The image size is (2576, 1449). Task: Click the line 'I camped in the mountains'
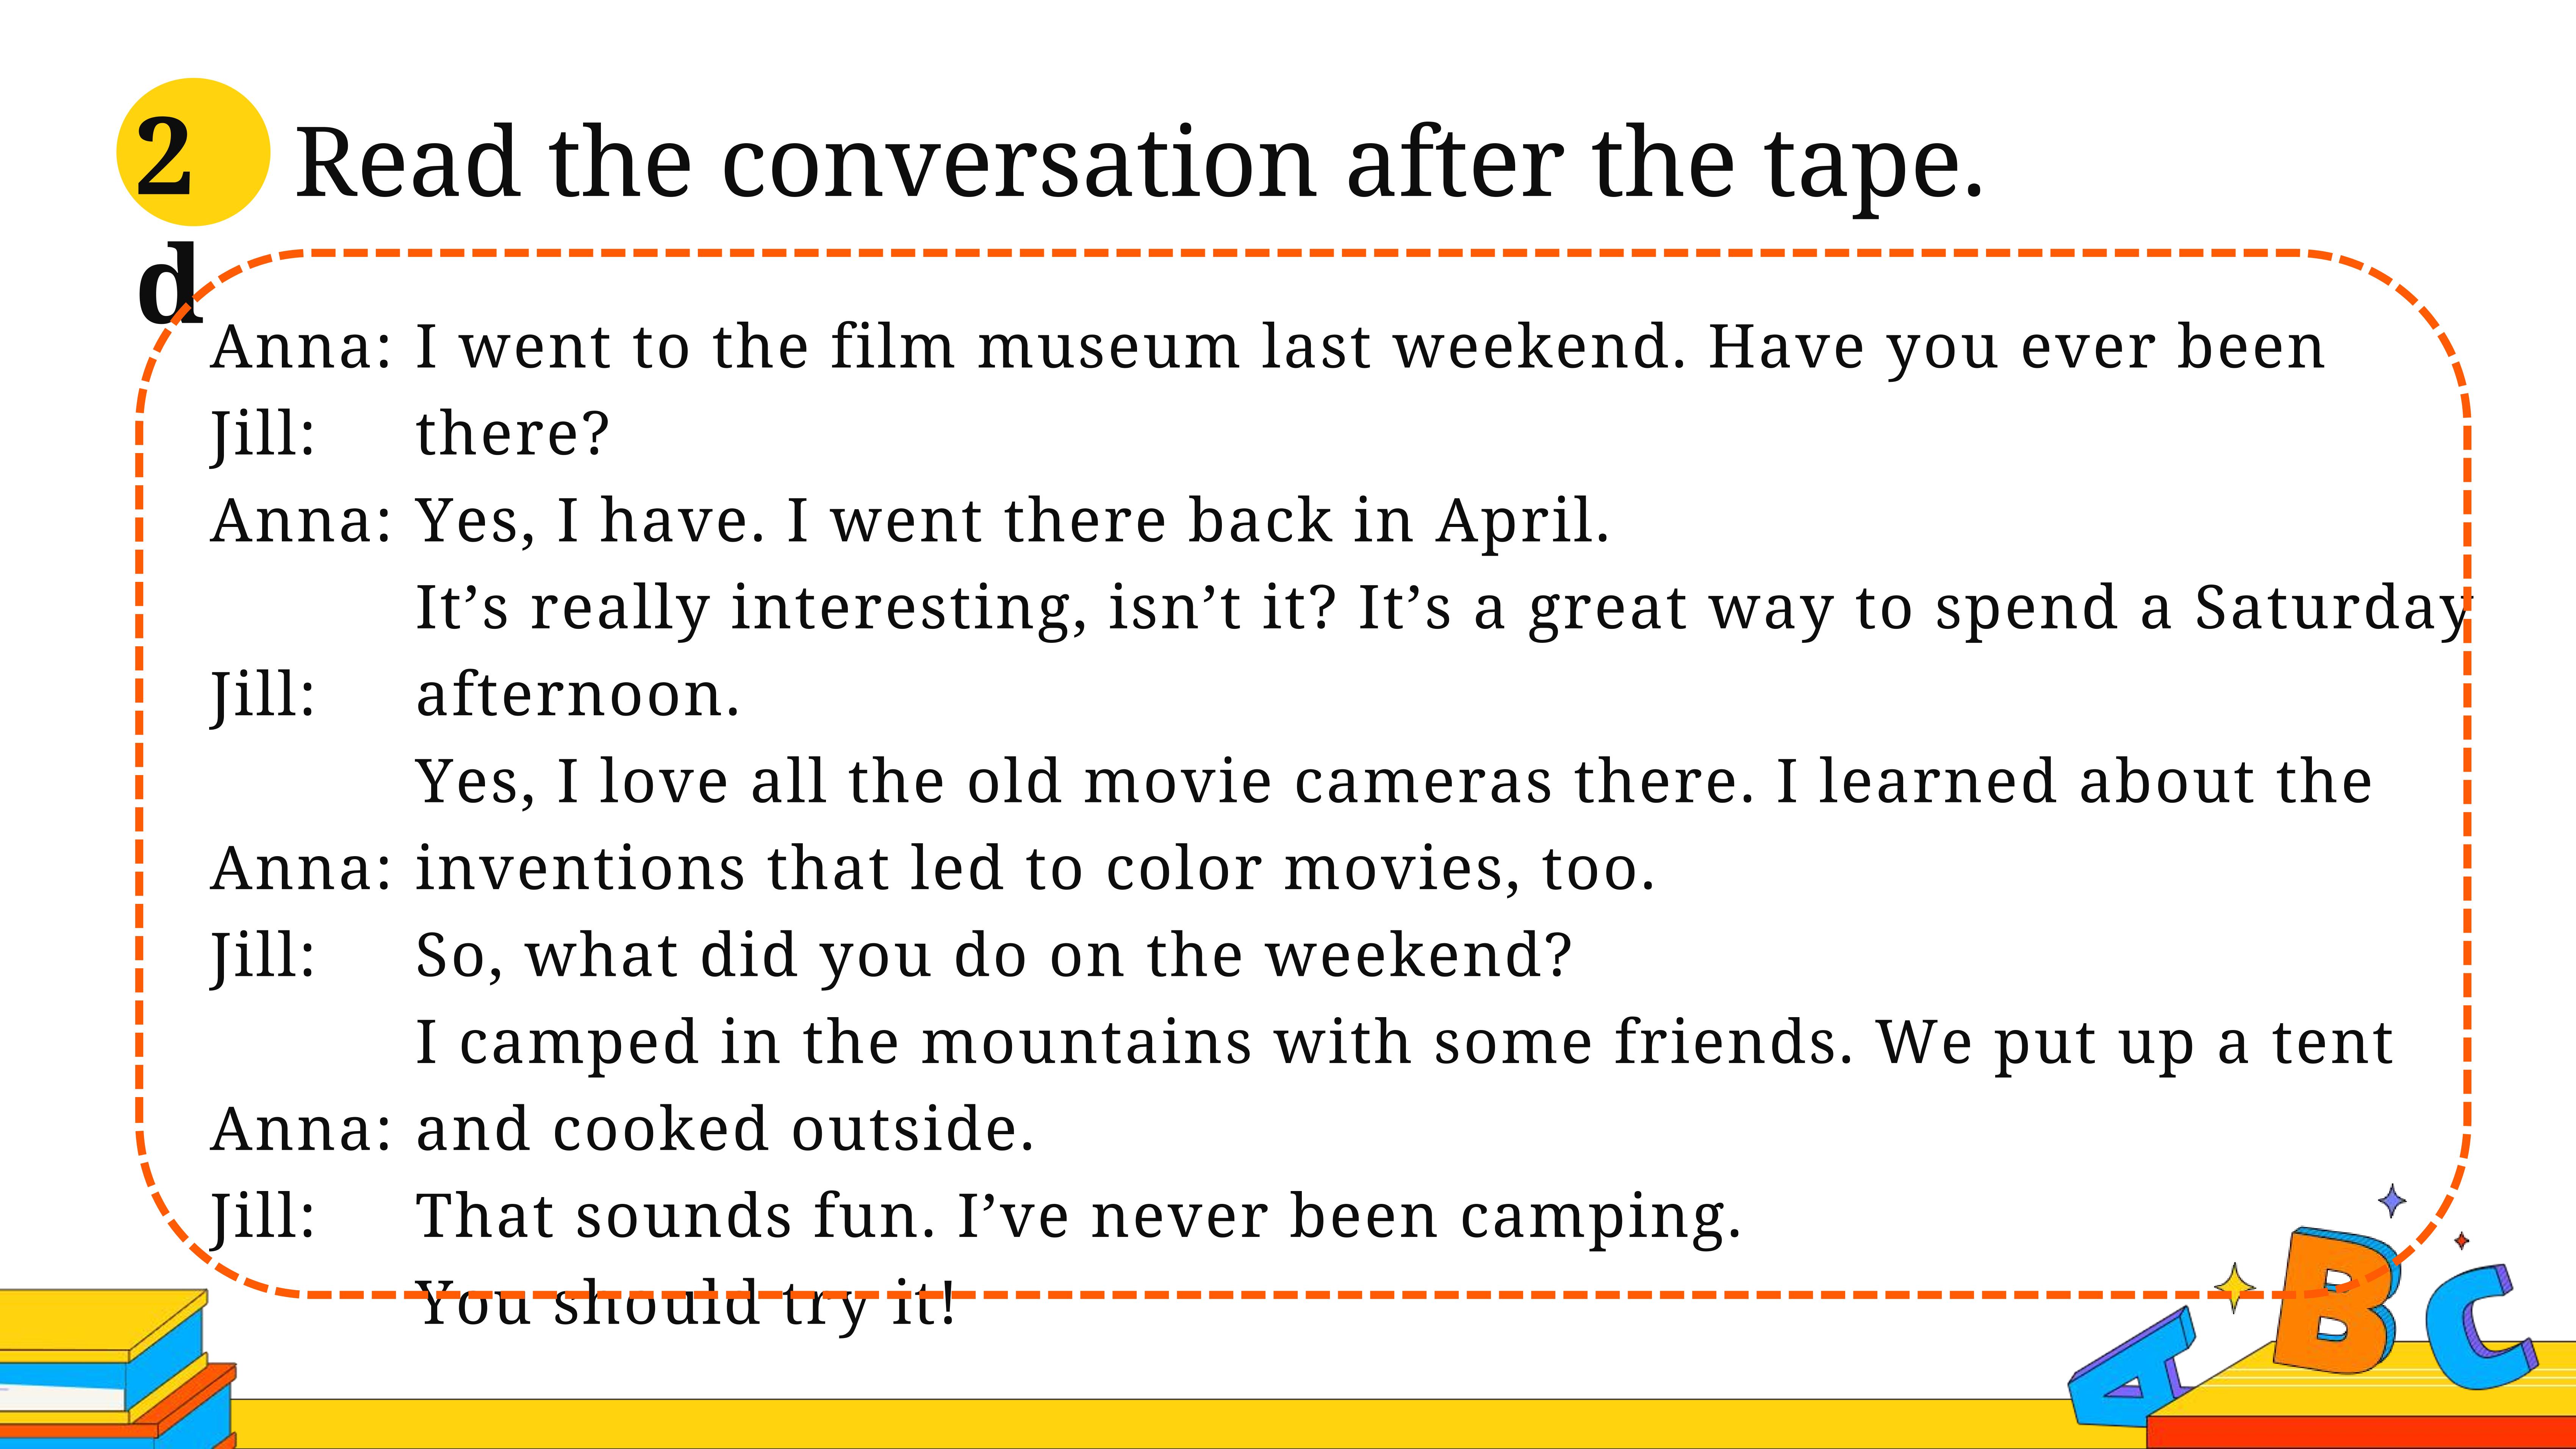pyautogui.click(x=1404, y=1043)
